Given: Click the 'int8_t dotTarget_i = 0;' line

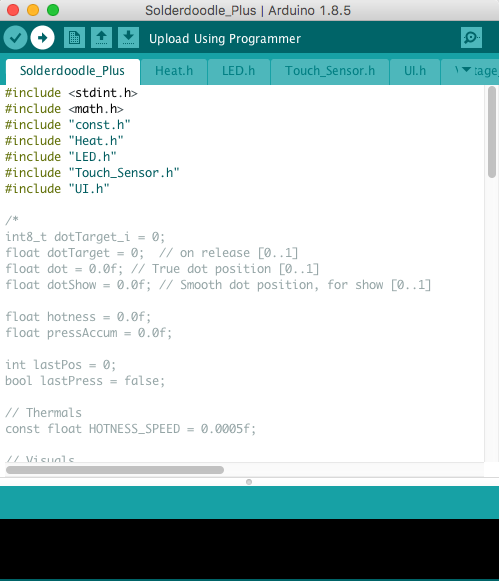Looking at the screenshot, I should [x=85, y=236].
